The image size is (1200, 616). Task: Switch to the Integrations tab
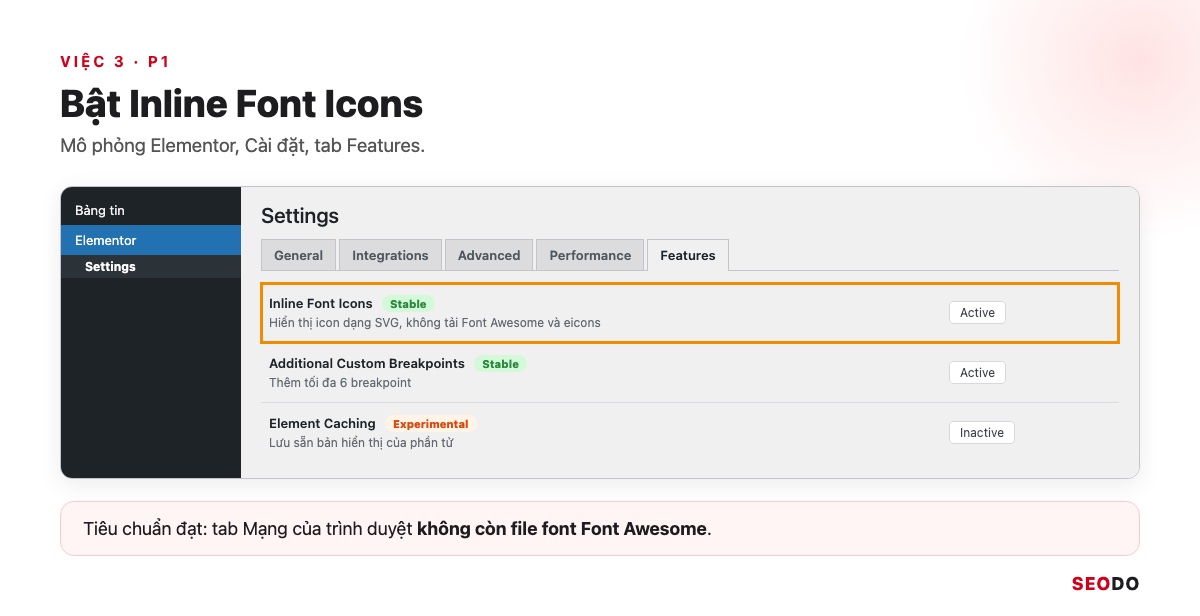tap(390, 255)
